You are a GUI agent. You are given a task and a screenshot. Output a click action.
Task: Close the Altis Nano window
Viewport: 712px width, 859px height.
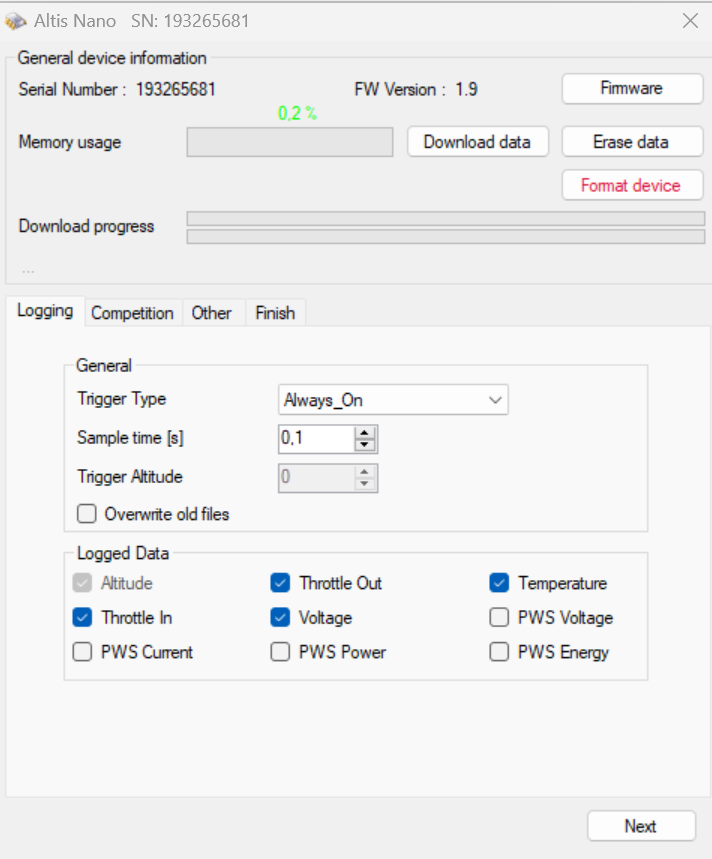(690, 21)
